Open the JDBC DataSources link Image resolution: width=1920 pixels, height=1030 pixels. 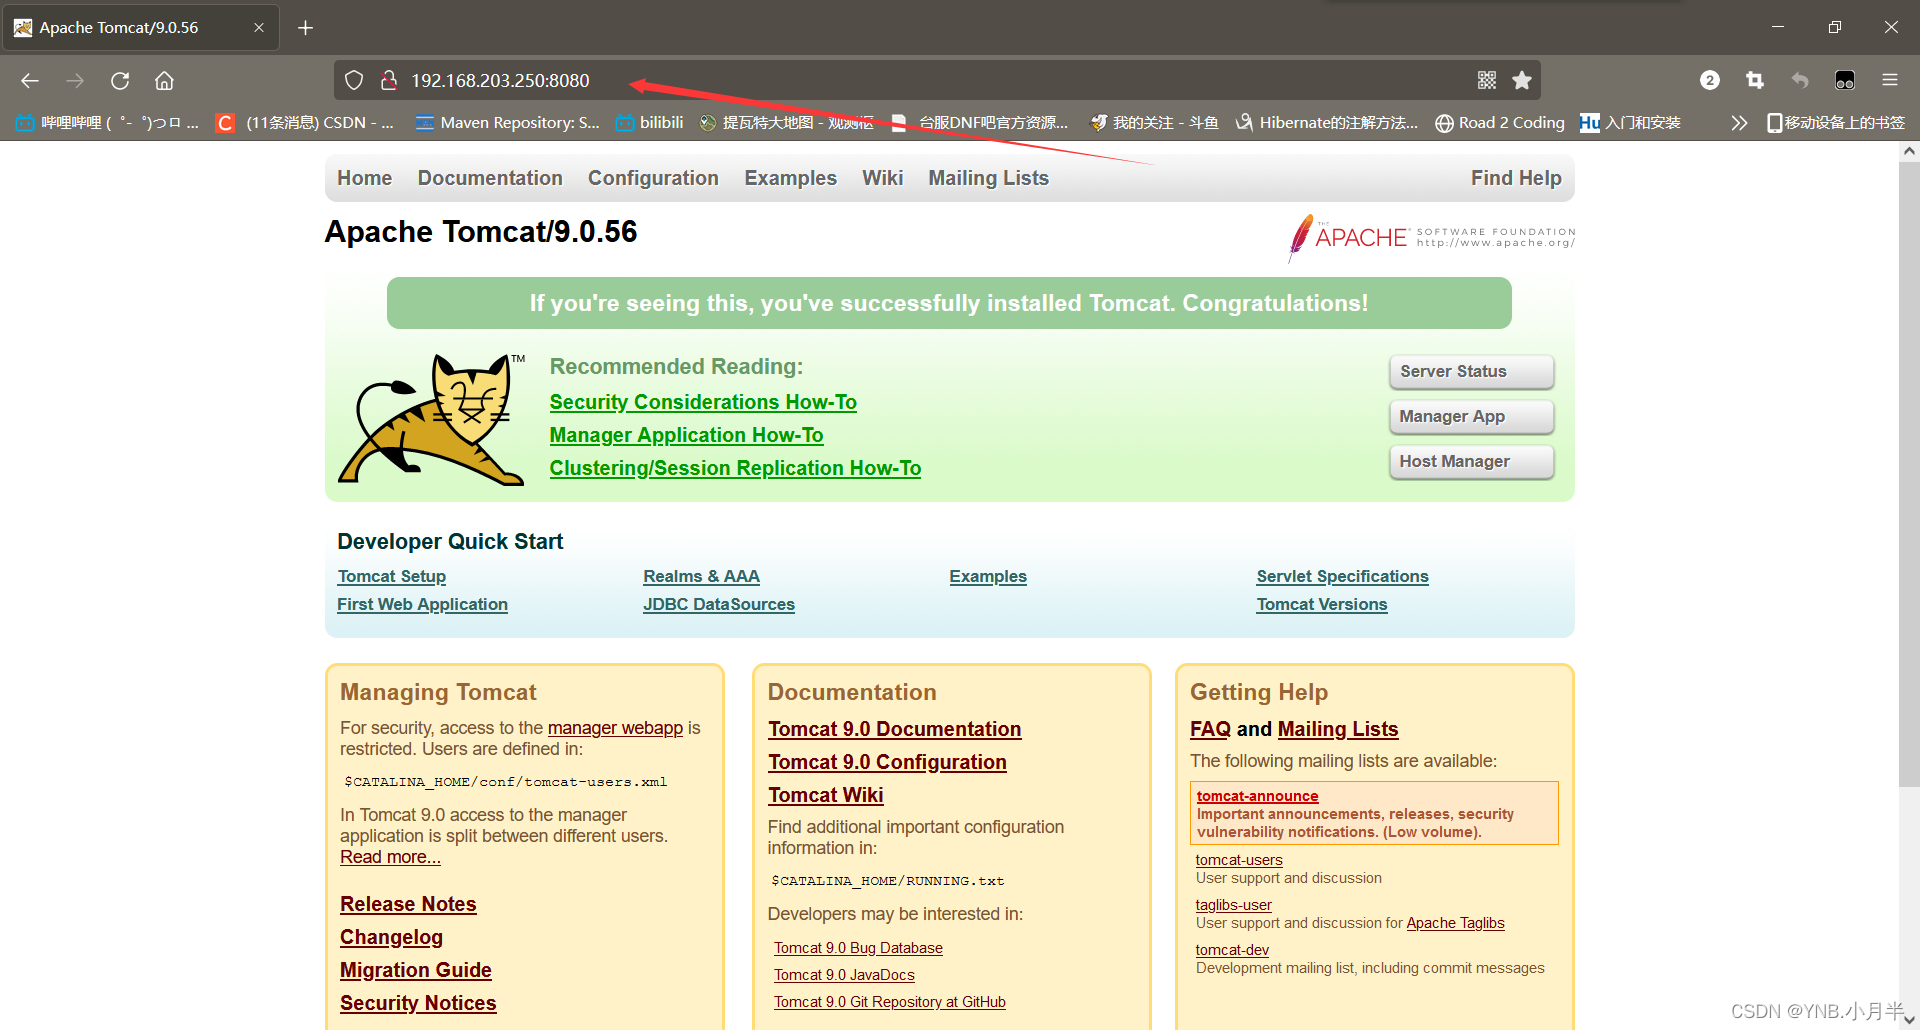click(x=719, y=605)
